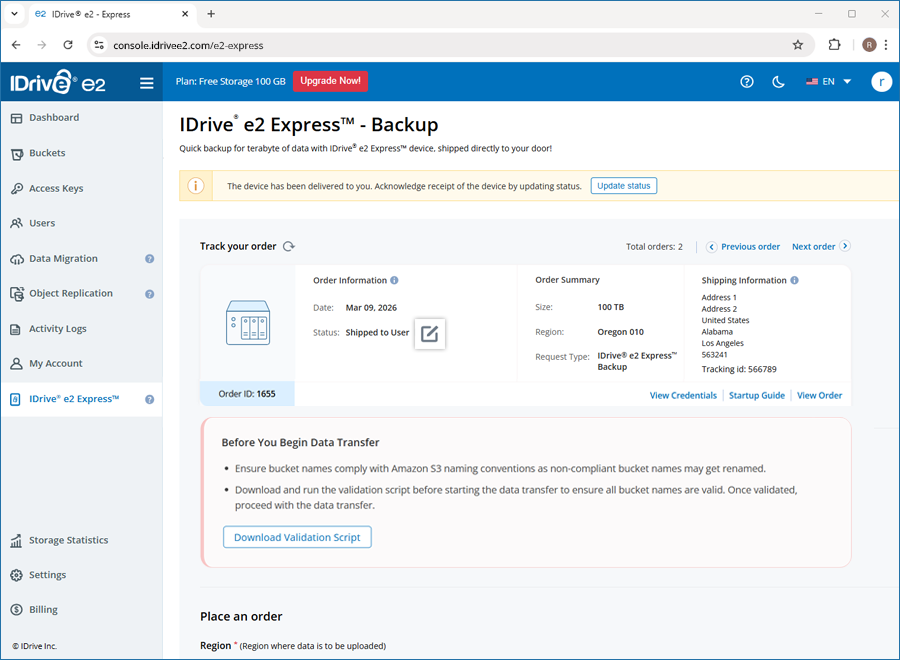
Task: Open a new browser tab
Action: click(x=211, y=14)
